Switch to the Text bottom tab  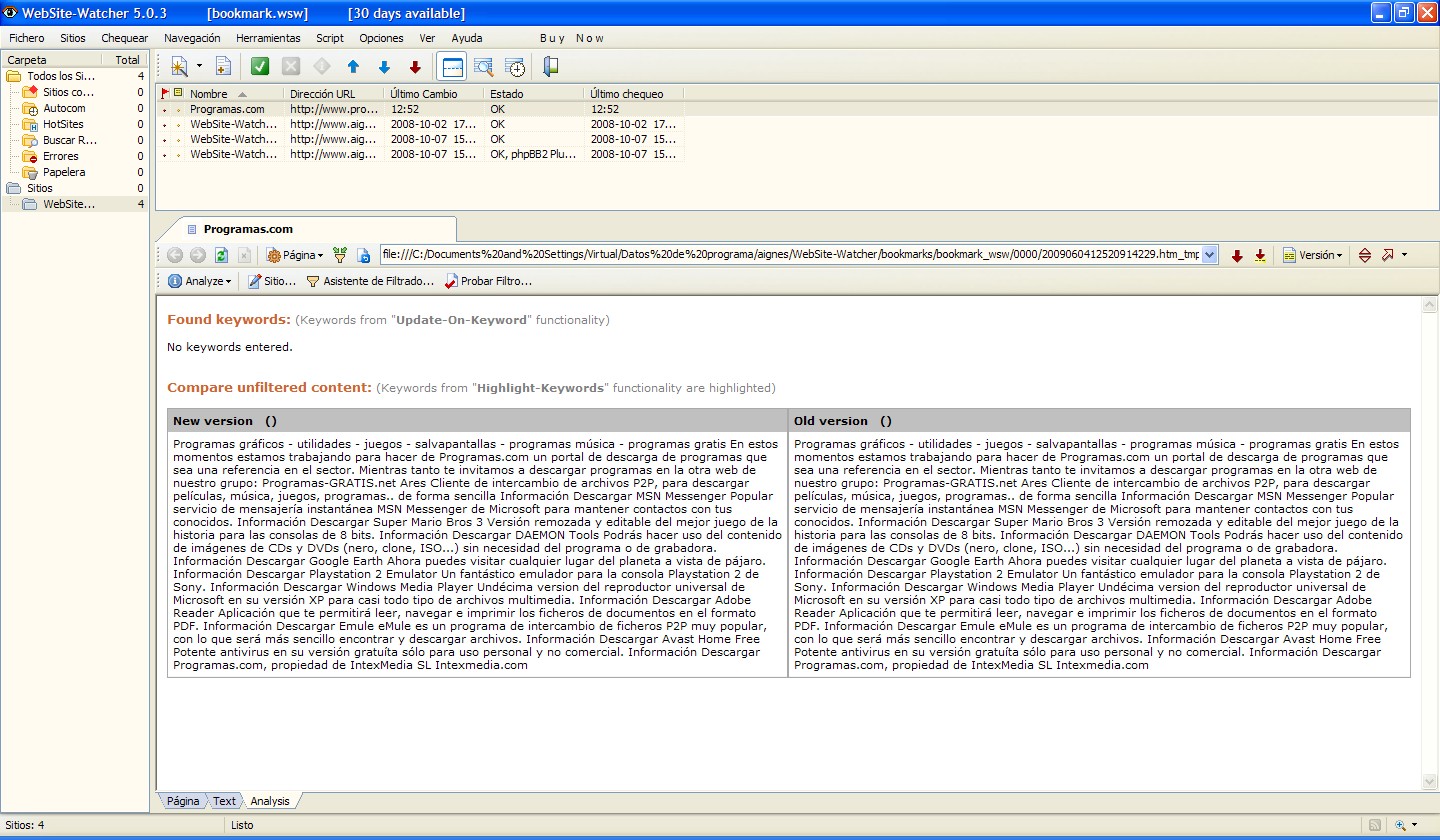point(225,801)
